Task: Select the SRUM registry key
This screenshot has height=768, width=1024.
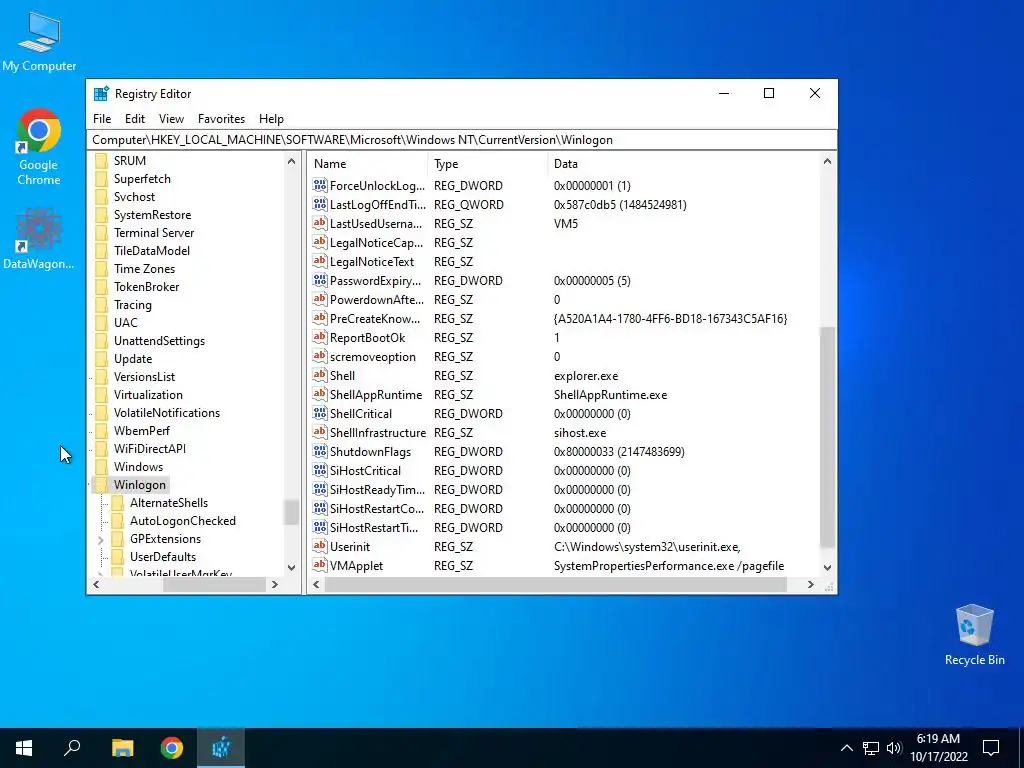Action: point(130,161)
